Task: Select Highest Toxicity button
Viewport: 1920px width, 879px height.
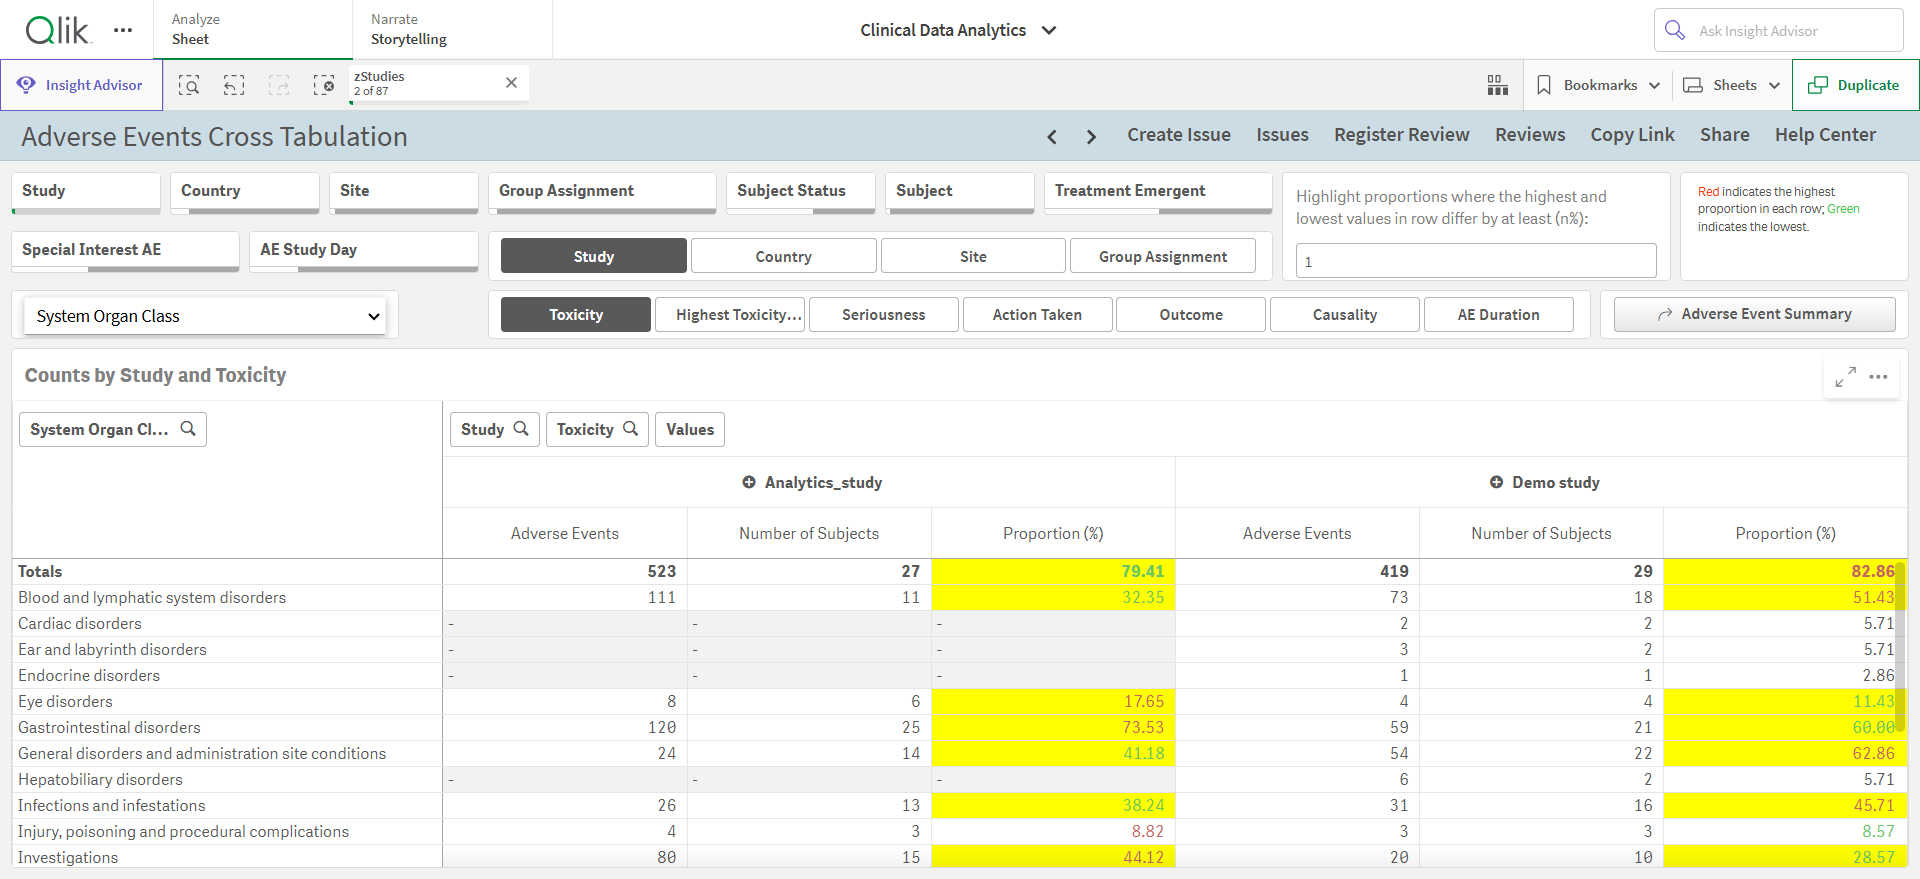Action: tap(730, 314)
